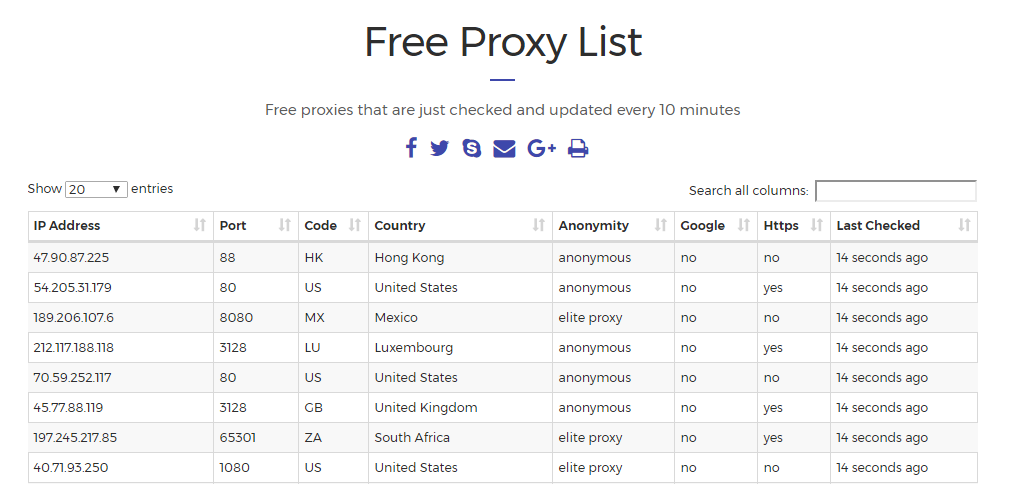The image size is (1011, 484).
Task: Sort by IP Address using its arrows icon
Action: (x=200, y=225)
